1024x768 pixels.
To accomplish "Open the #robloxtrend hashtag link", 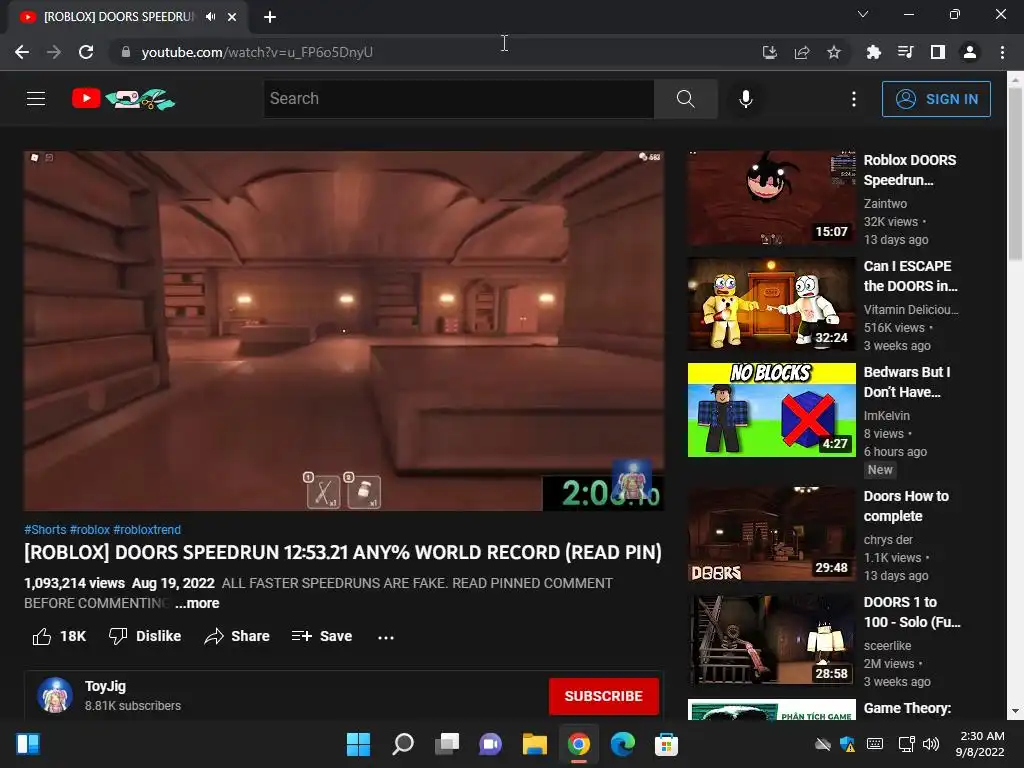I will pyautogui.click(x=147, y=530).
